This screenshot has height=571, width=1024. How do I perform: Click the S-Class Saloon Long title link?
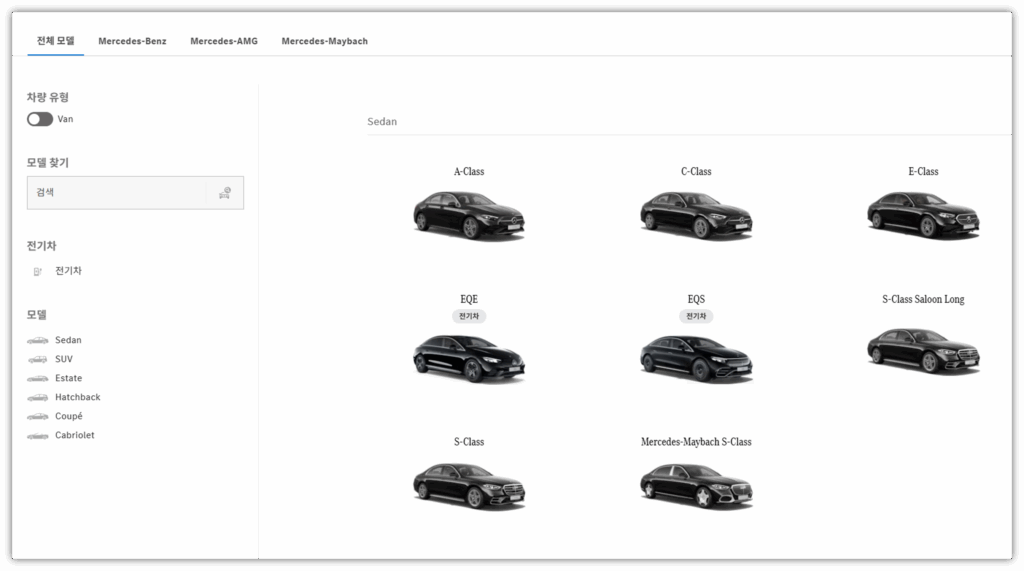tap(922, 299)
